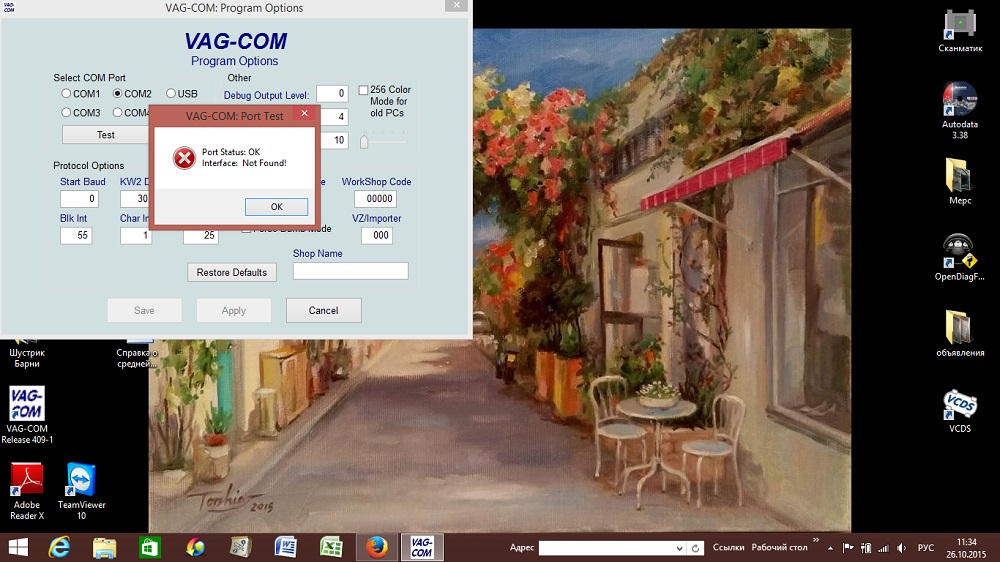
Task: Open Microsoft Excel from taskbar
Action: (331, 547)
